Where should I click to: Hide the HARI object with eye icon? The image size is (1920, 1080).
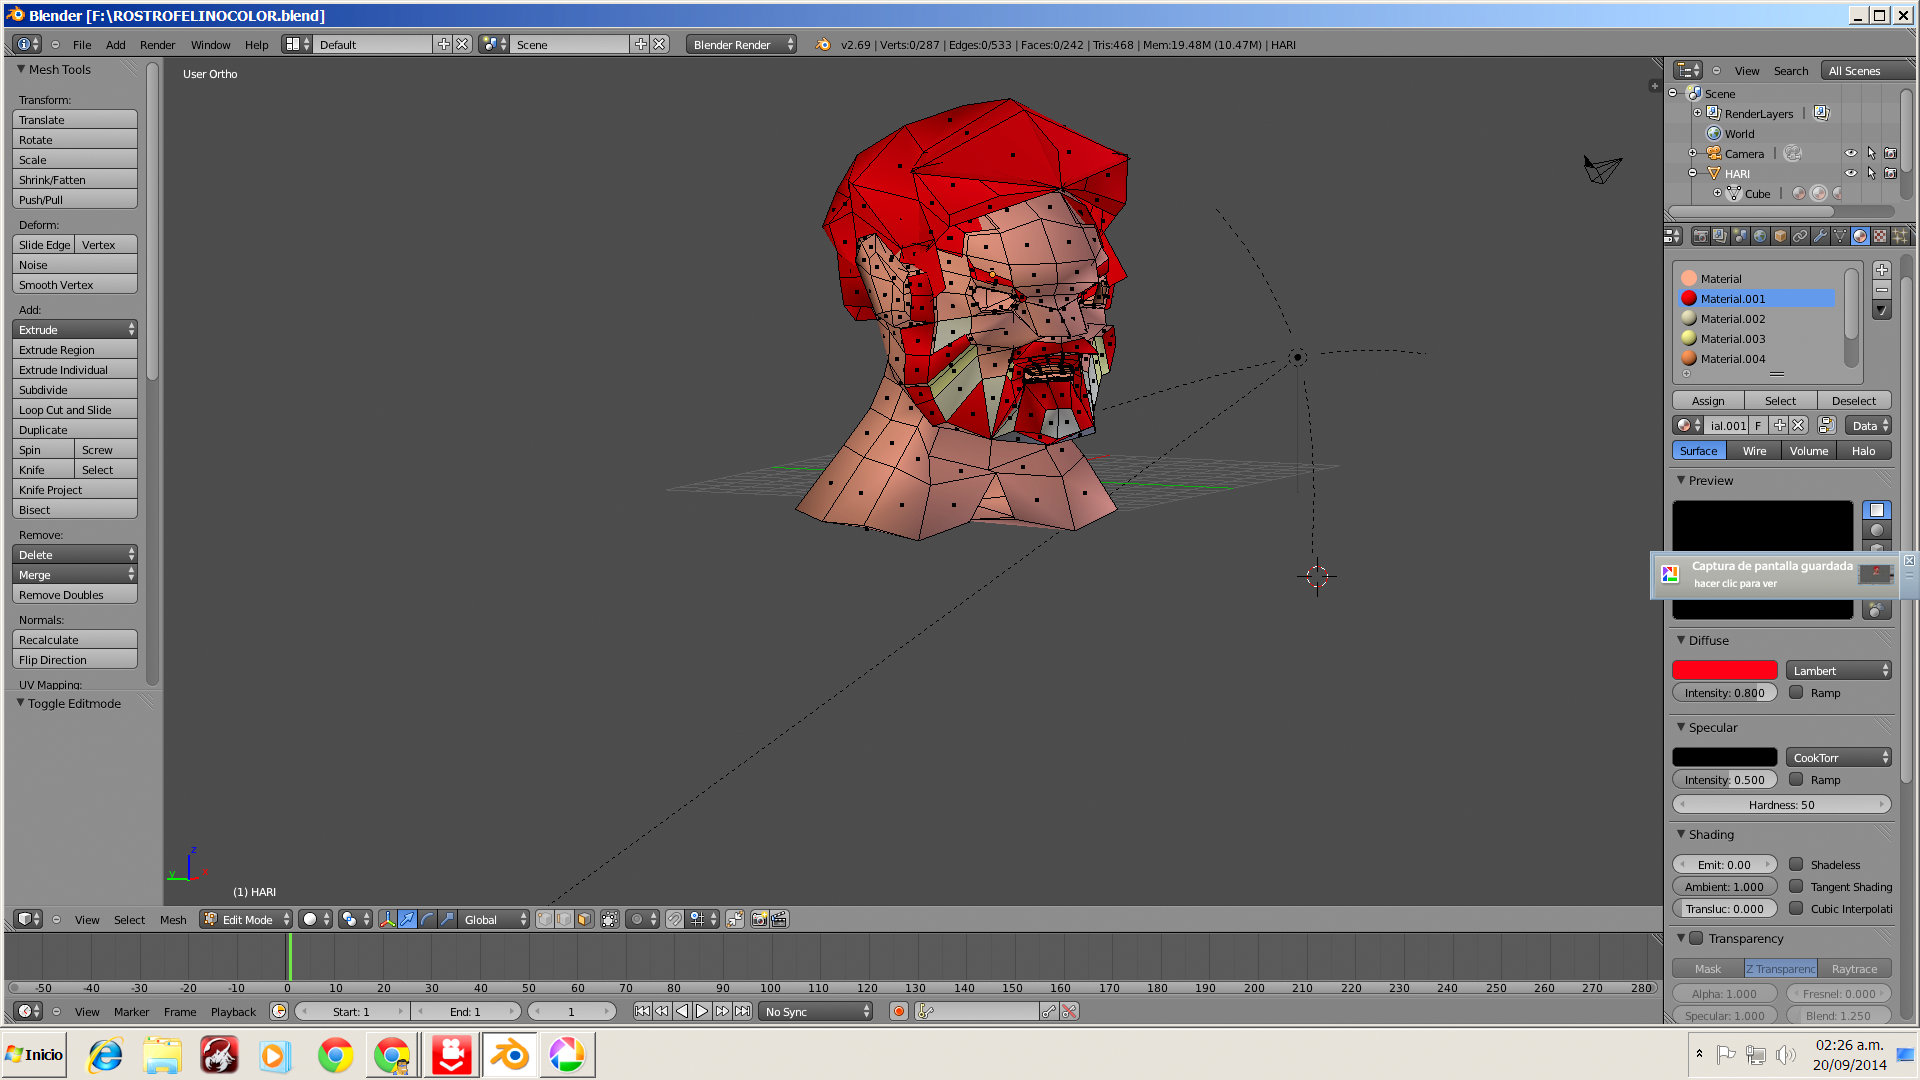point(1850,173)
